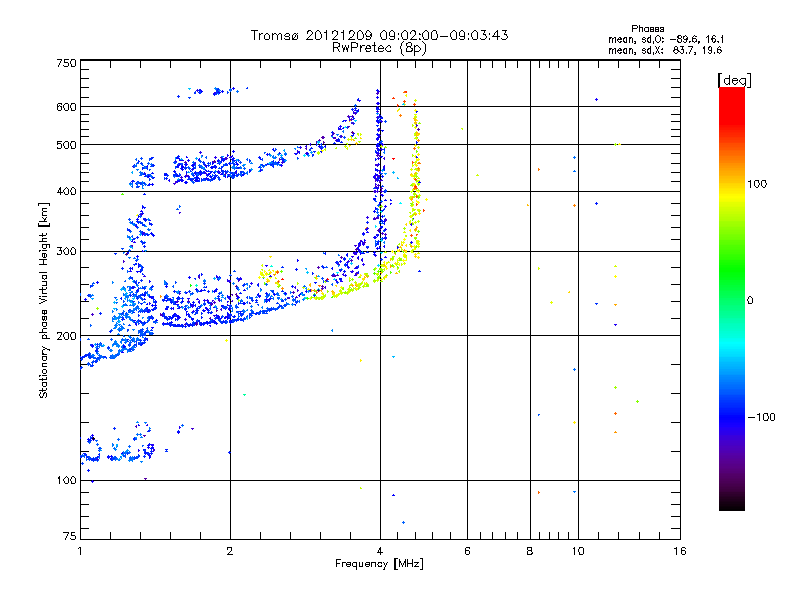Click the colorbar tick label '0'

click(x=750, y=301)
